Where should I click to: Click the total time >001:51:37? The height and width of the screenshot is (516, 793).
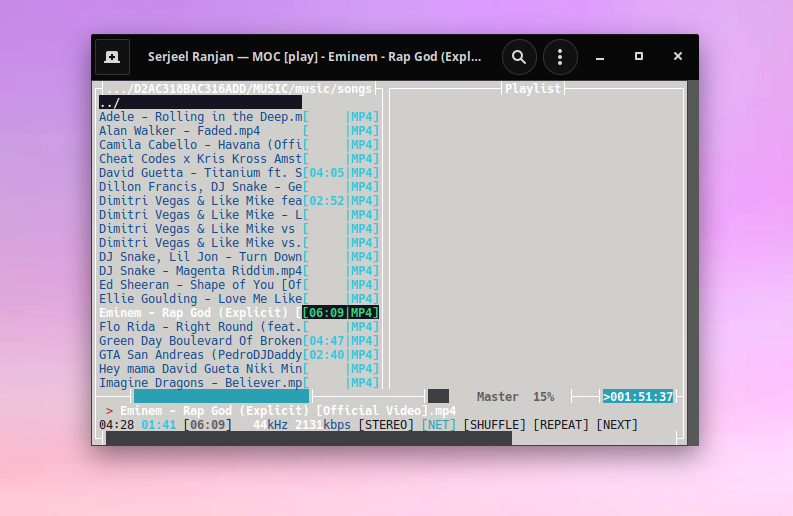pos(638,397)
